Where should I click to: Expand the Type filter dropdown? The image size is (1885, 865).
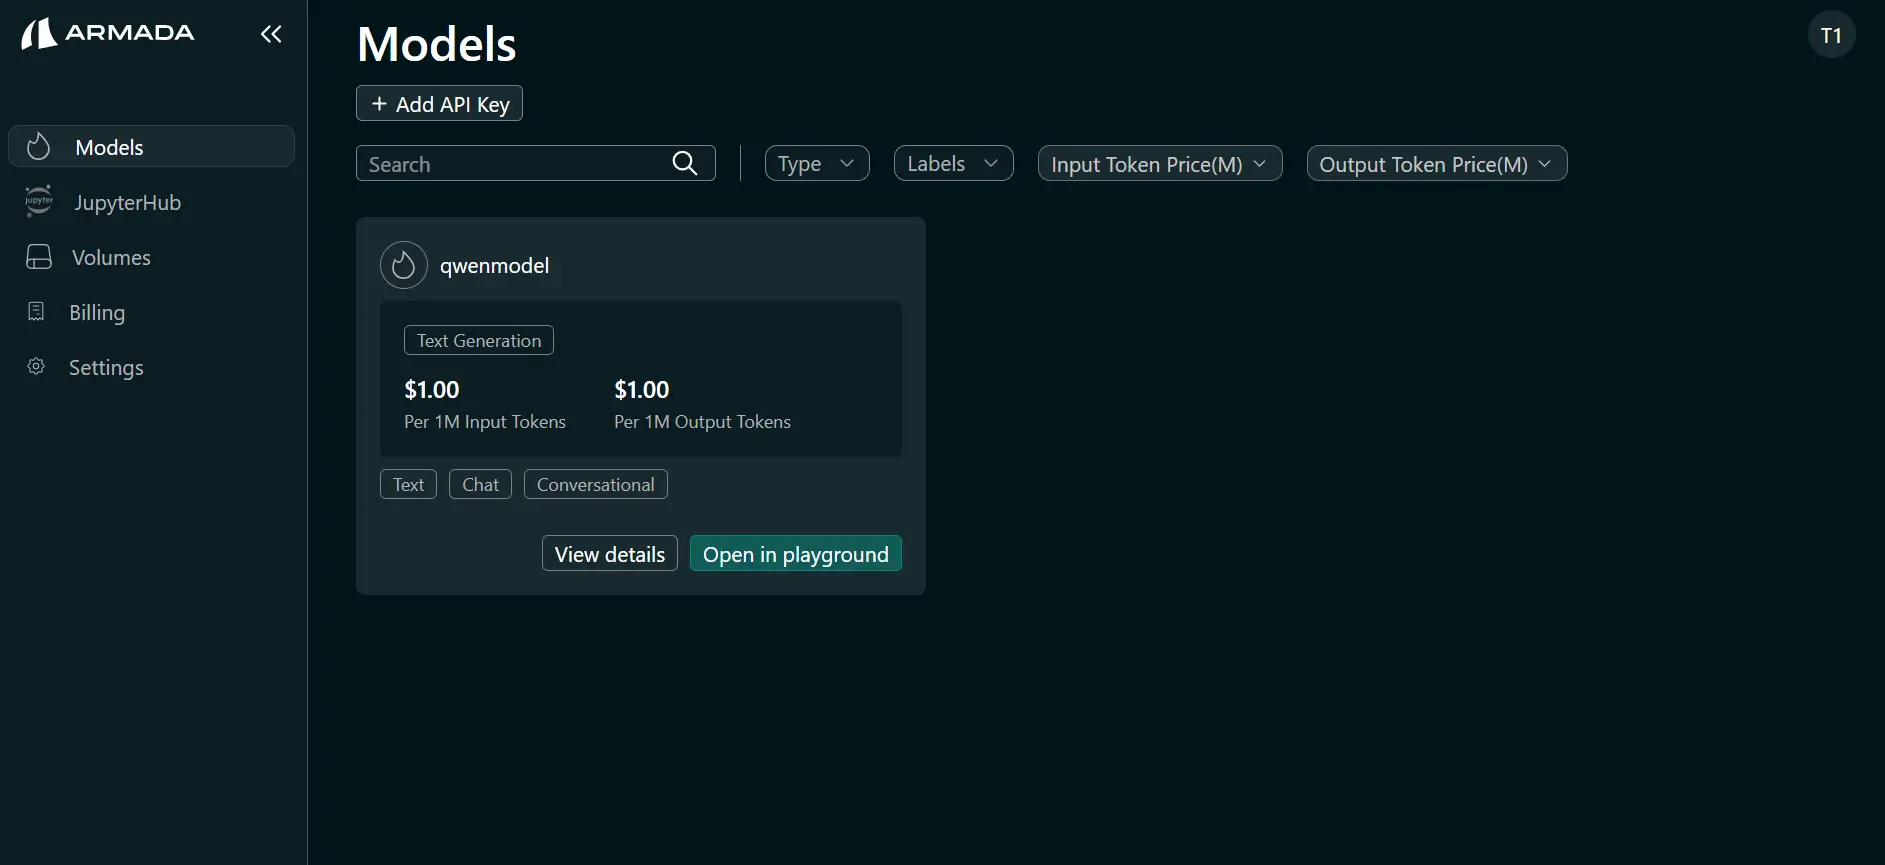pos(817,163)
